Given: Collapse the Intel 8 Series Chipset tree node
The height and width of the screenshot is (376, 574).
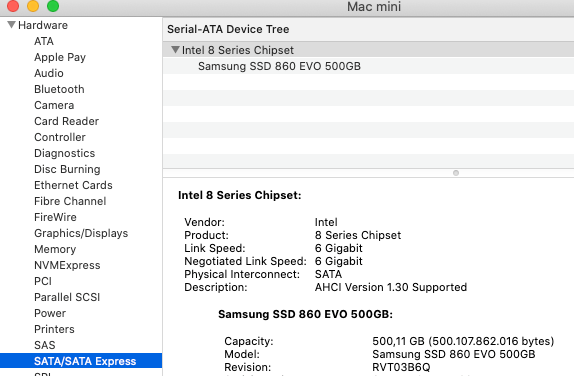Looking at the screenshot, I should pos(175,49).
